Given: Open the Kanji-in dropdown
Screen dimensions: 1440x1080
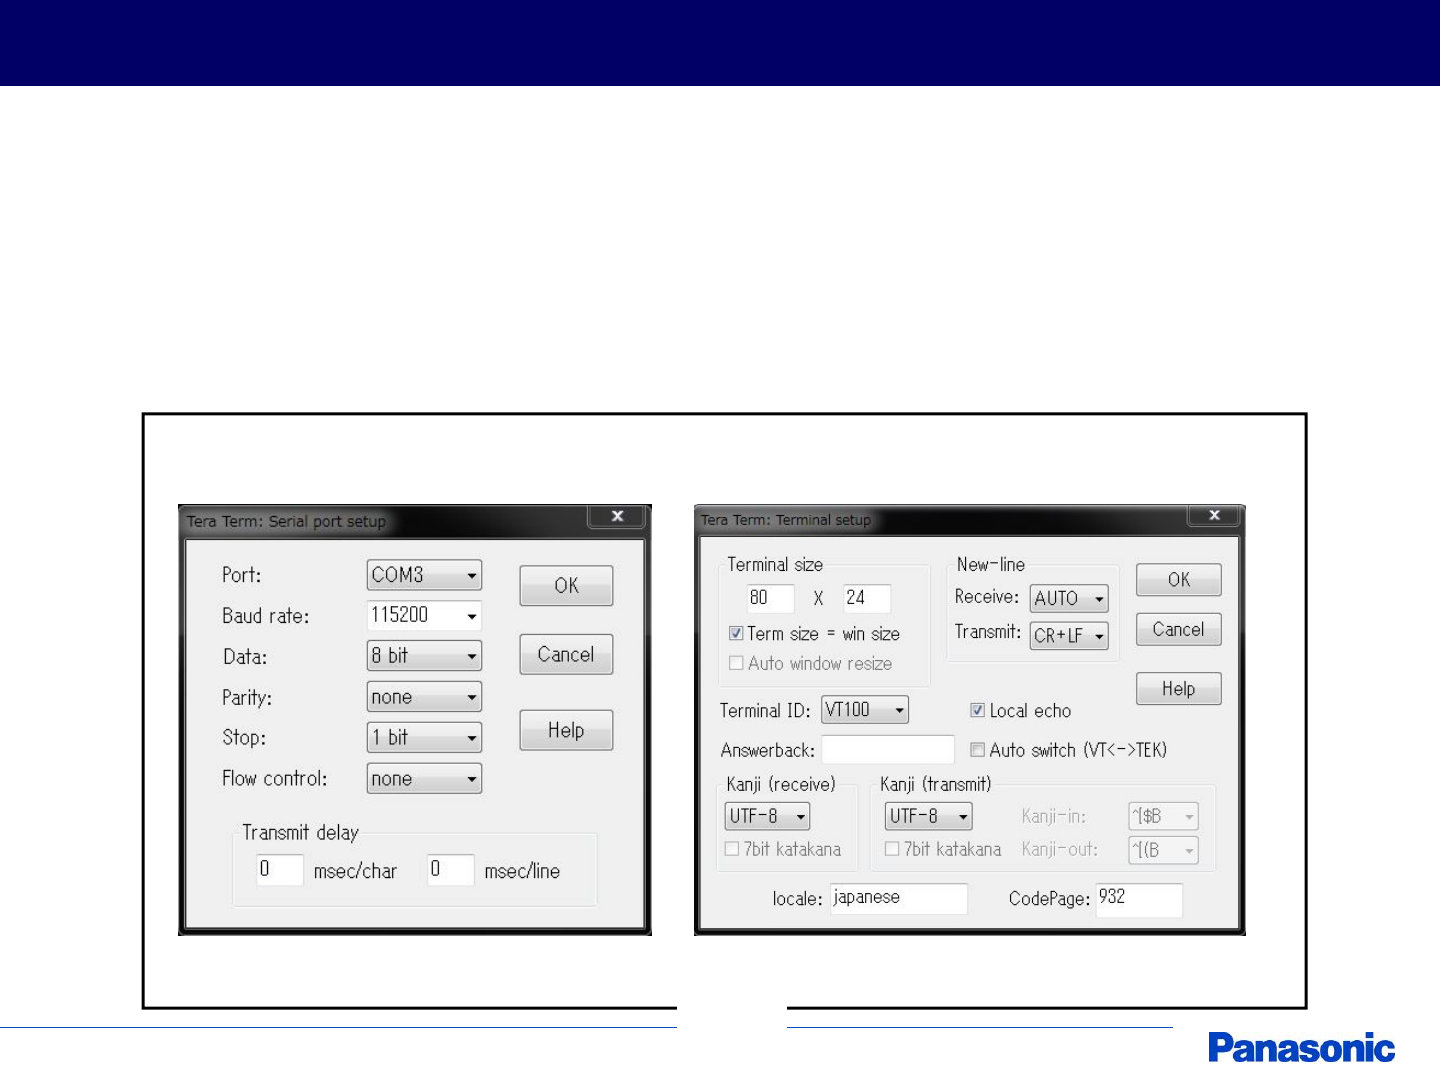Looking at the screenshot, I should pyautogui.click(x=1163, y=816).
